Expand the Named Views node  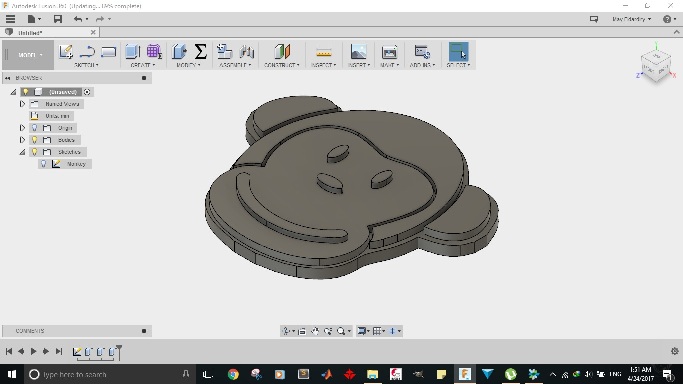22,104
